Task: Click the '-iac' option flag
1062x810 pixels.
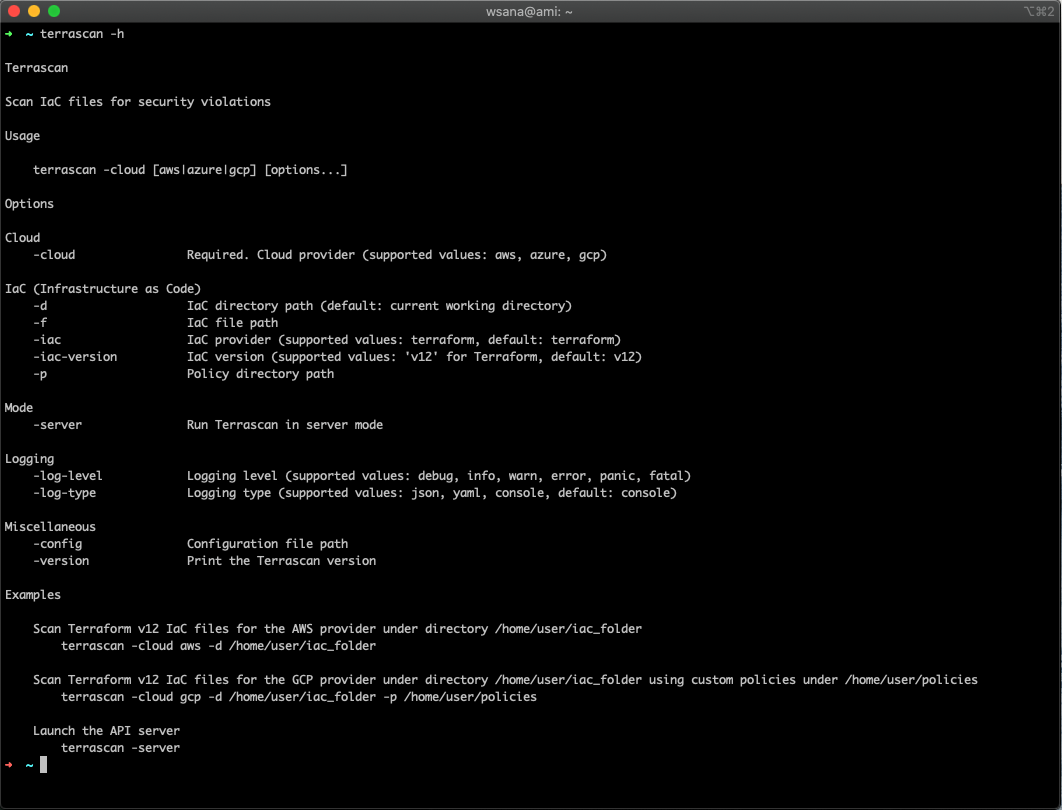Action: pos(47,340)
